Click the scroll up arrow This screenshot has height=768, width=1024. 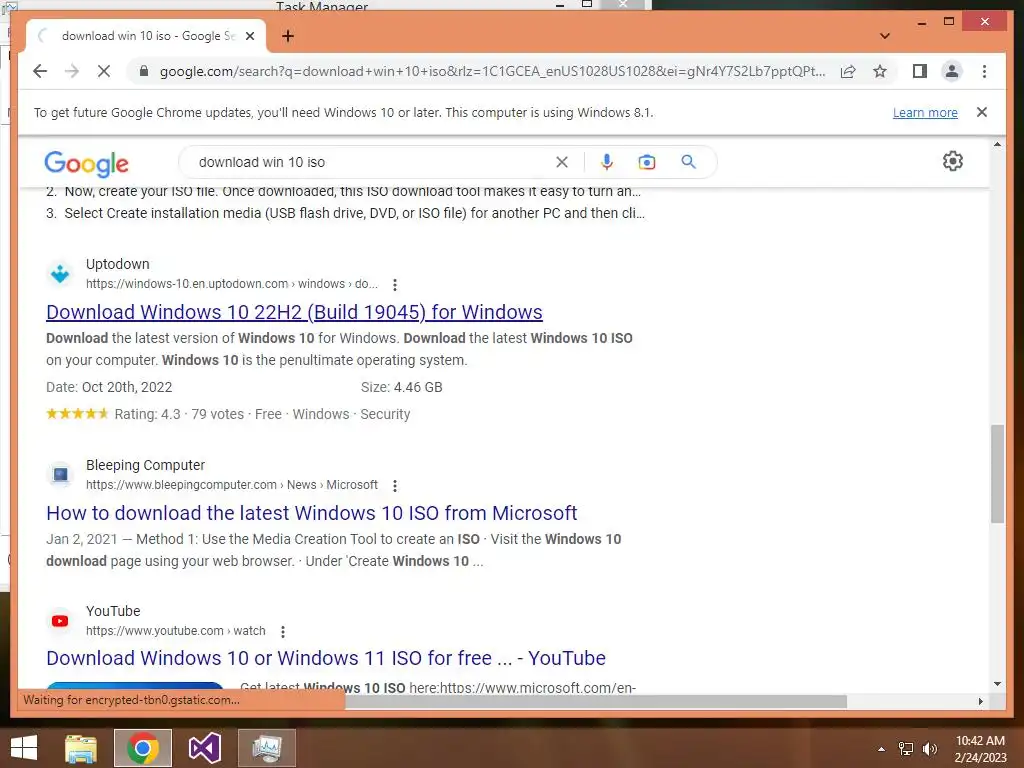tap(997, 144)
